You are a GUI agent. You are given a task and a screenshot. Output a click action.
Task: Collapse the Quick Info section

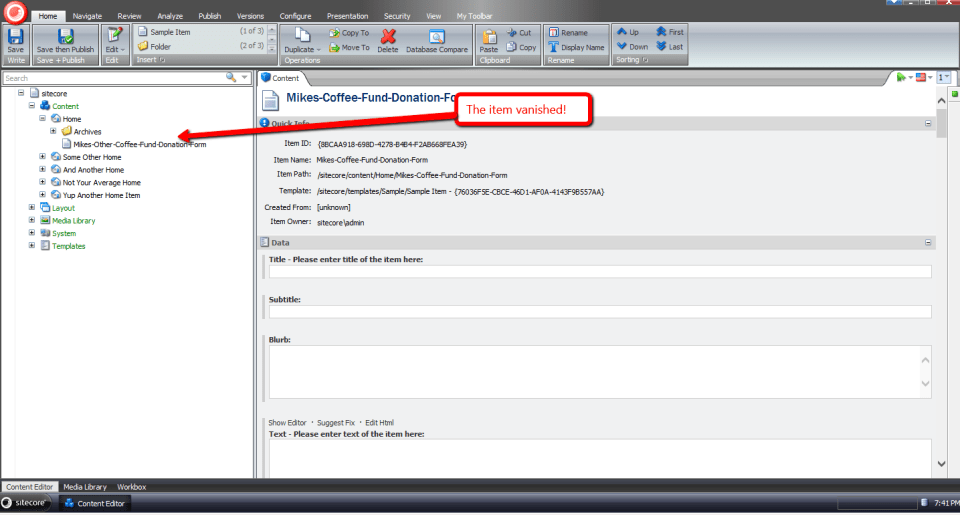(x=928, y=123)
